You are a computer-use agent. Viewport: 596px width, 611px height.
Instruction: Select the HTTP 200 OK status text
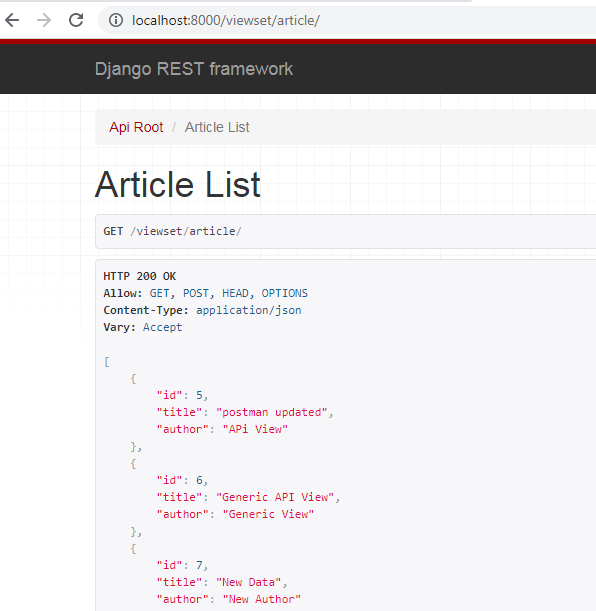[x=139, y=276]
